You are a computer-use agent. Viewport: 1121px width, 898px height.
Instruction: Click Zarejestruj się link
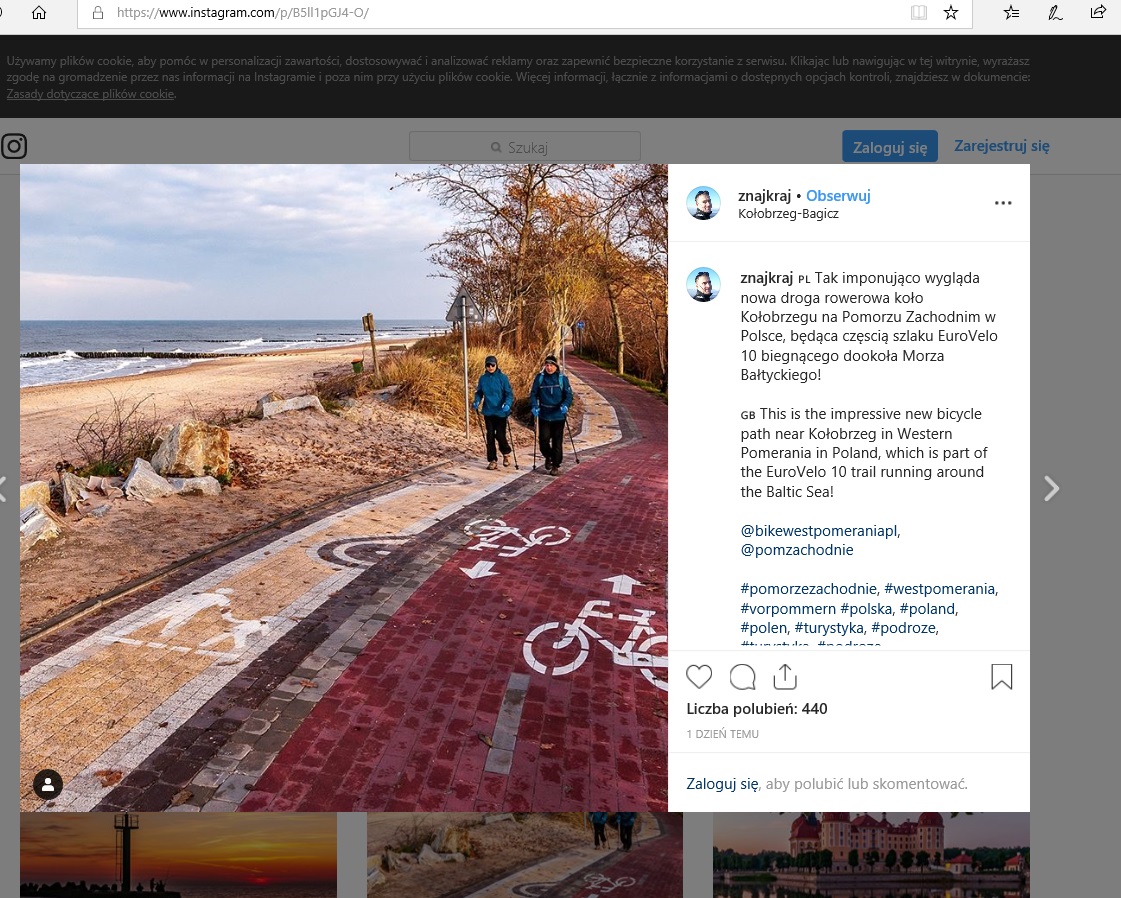click(1001, 146)
